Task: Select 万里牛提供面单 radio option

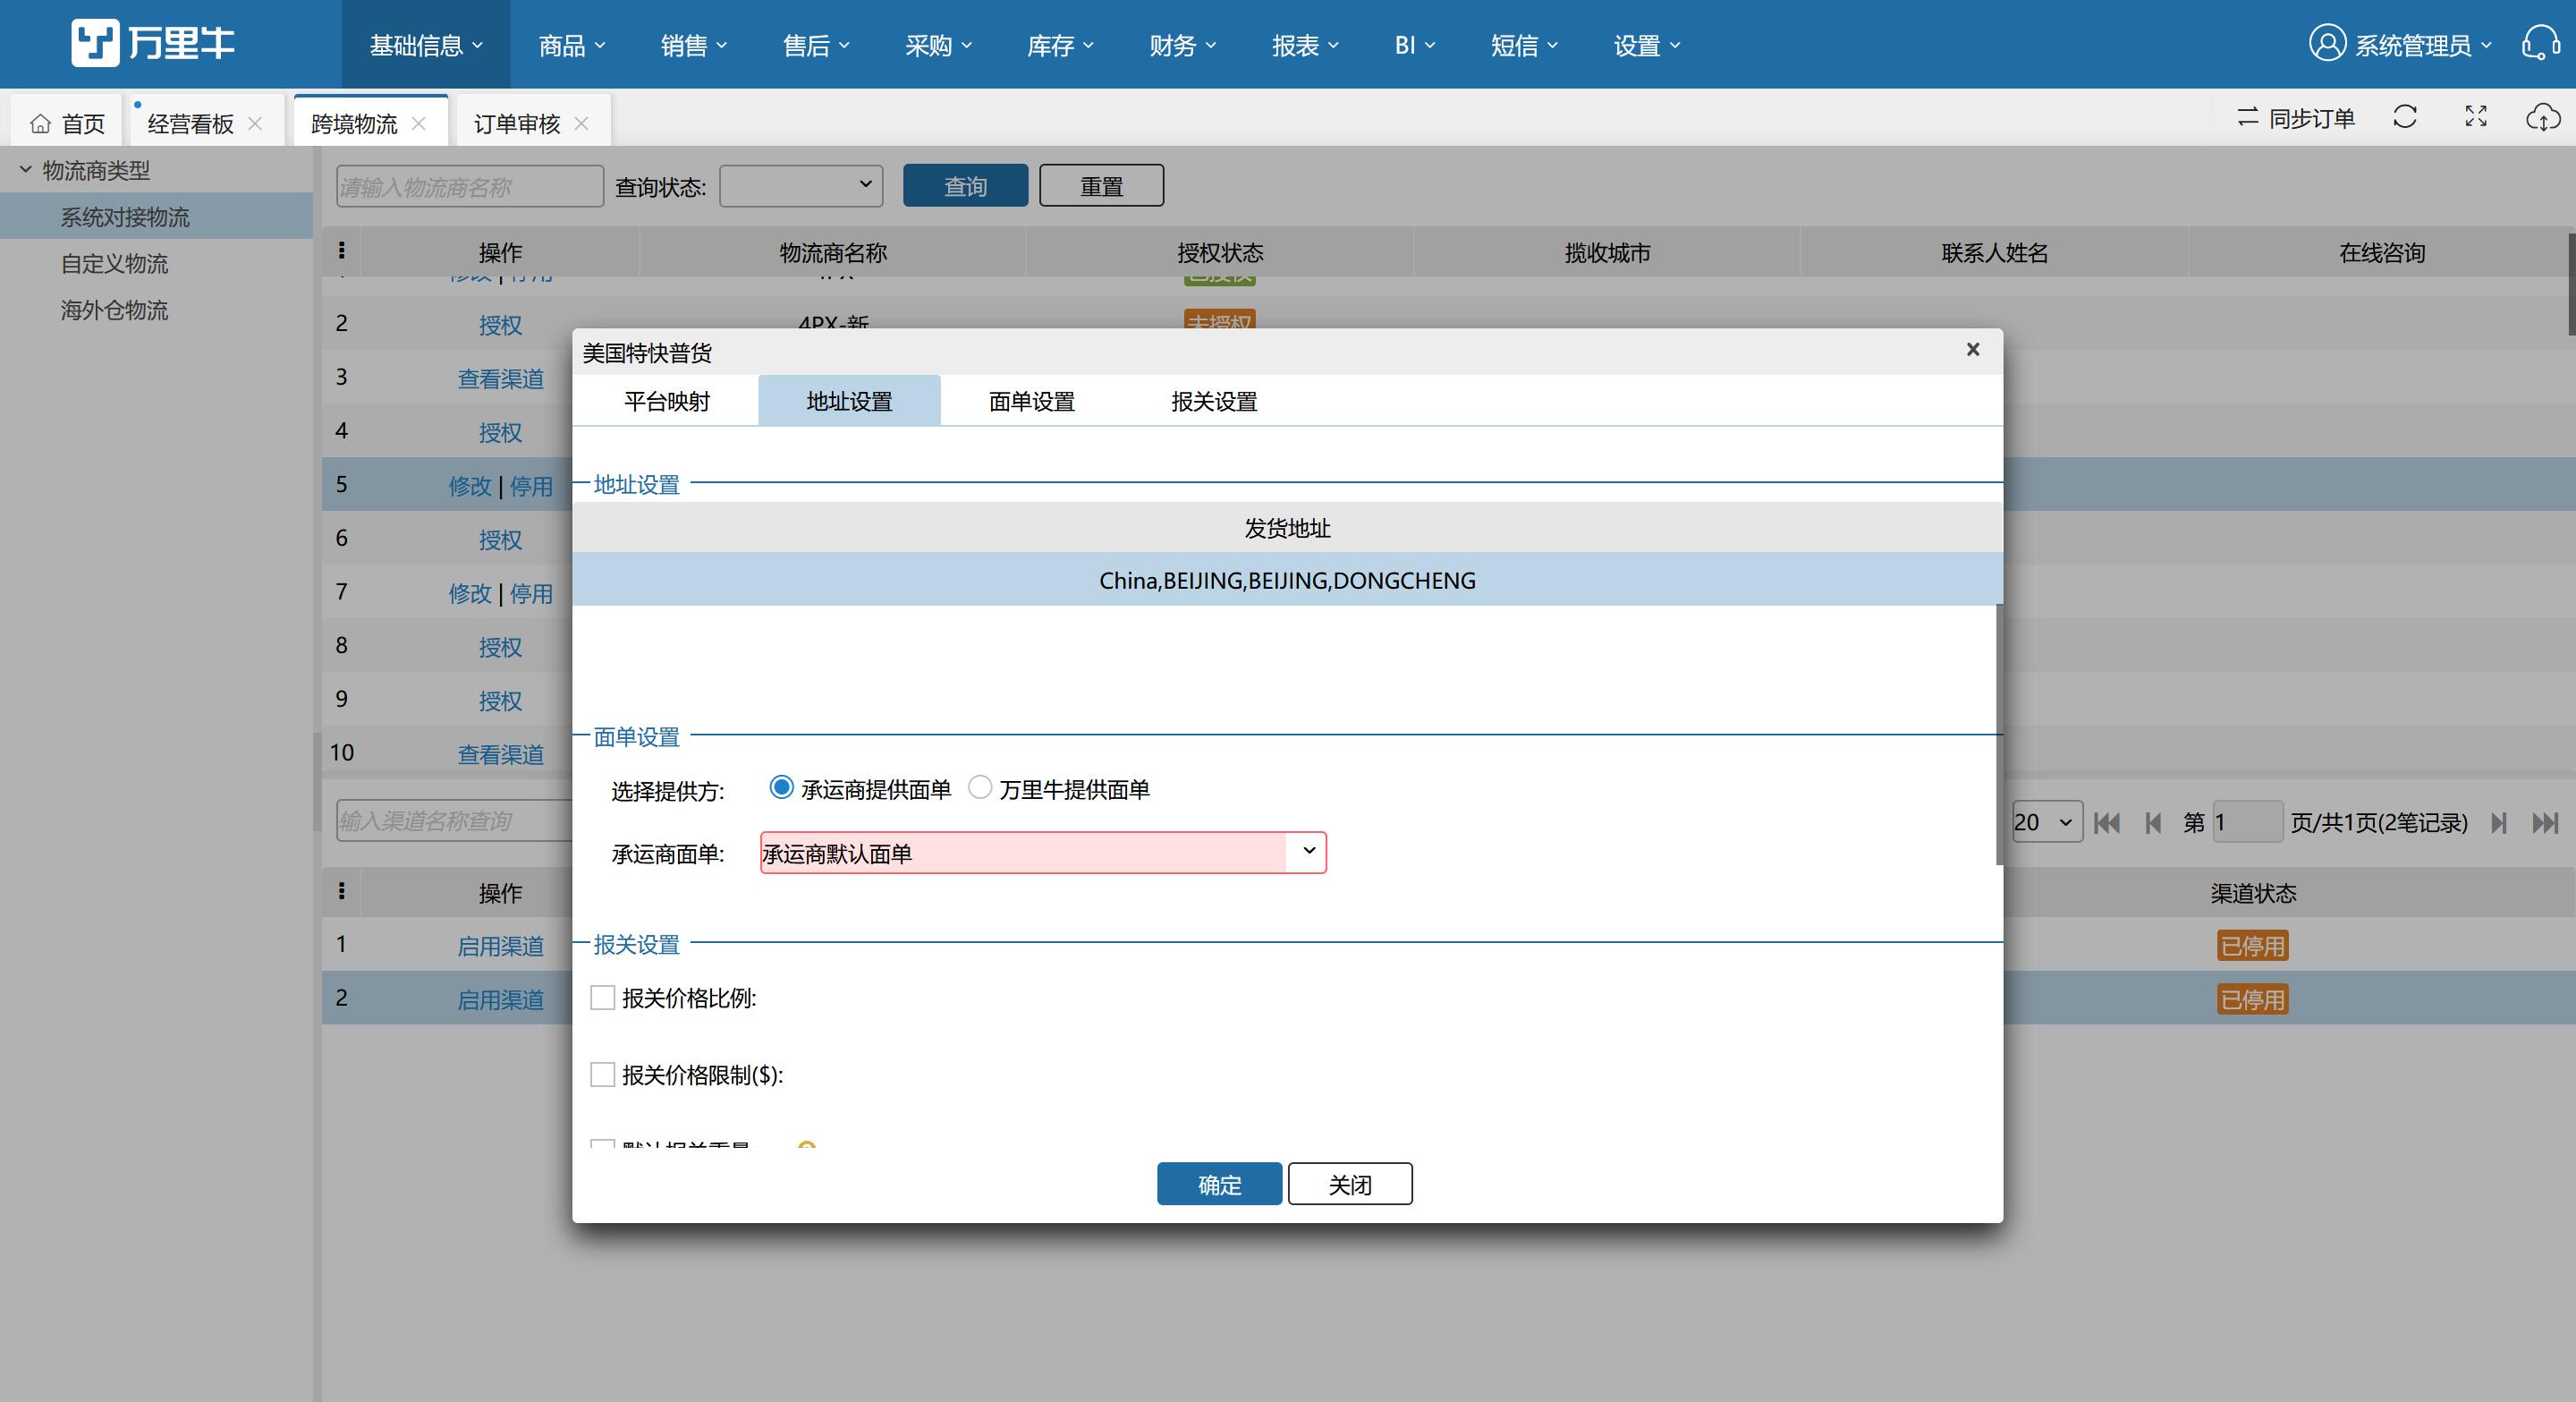Action: click(980, 787)
